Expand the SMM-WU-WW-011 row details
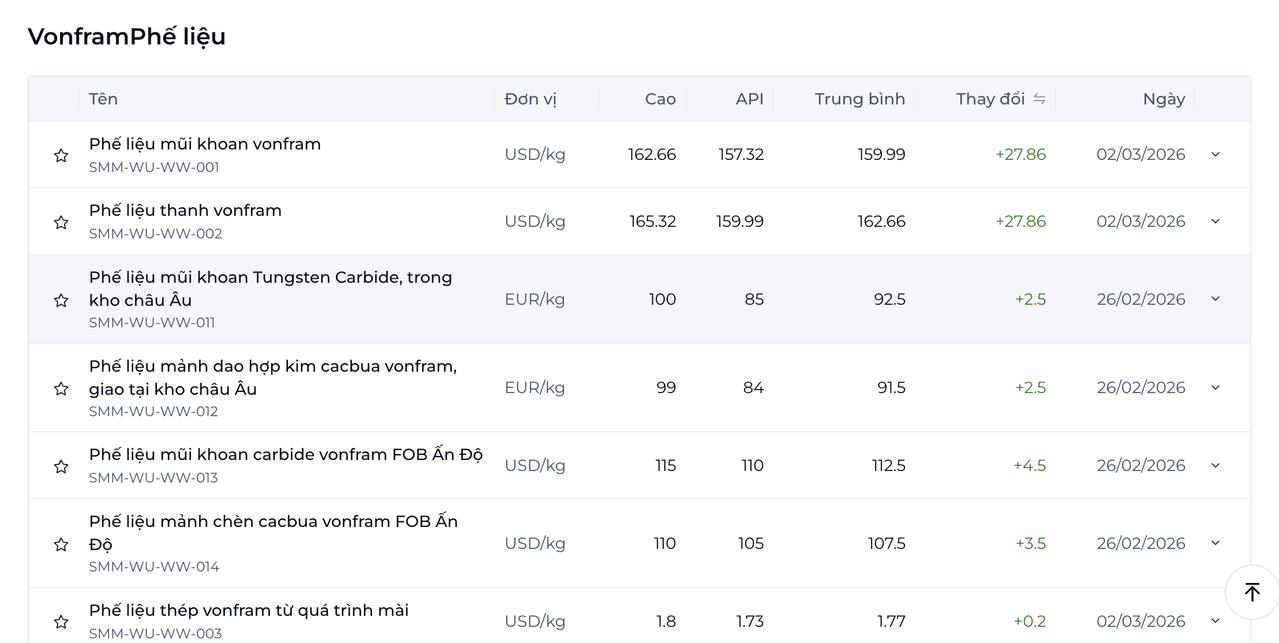The width and height of the screenshot is (1279, 643). (1215, 298)
